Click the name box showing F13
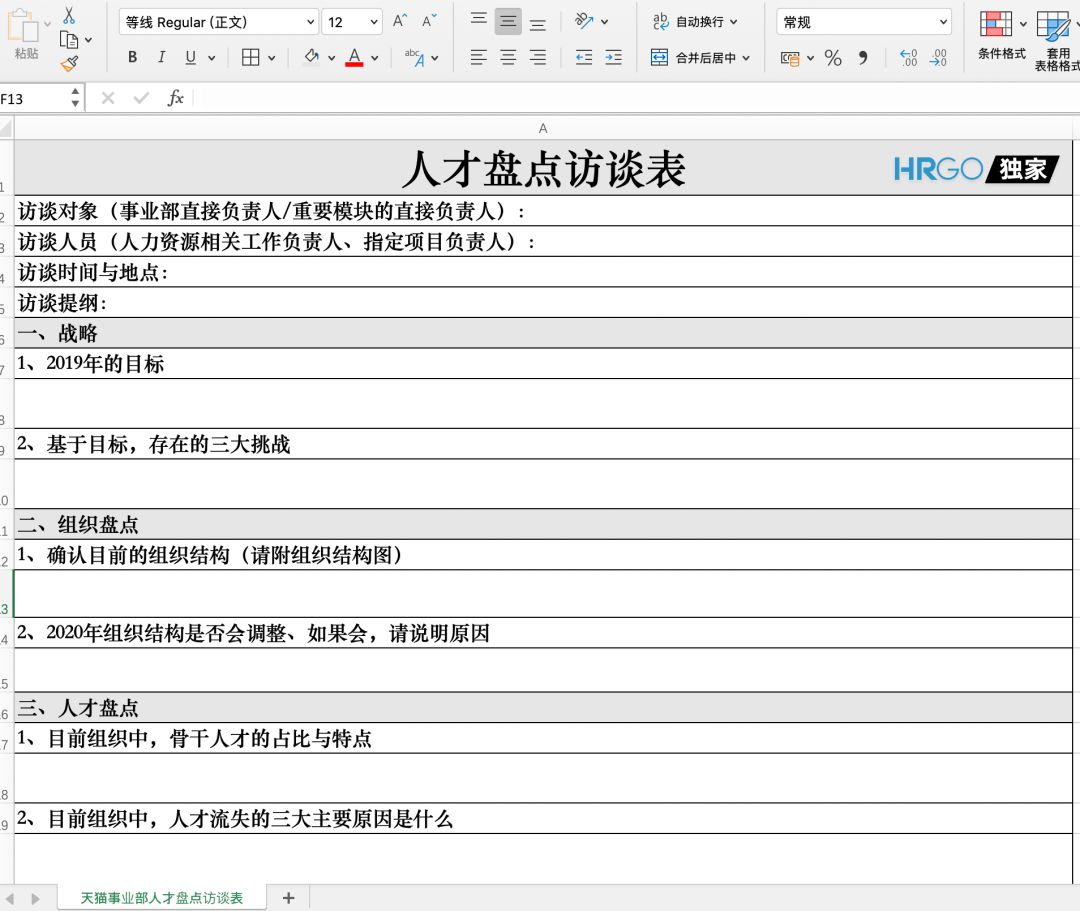 [33, 98]
